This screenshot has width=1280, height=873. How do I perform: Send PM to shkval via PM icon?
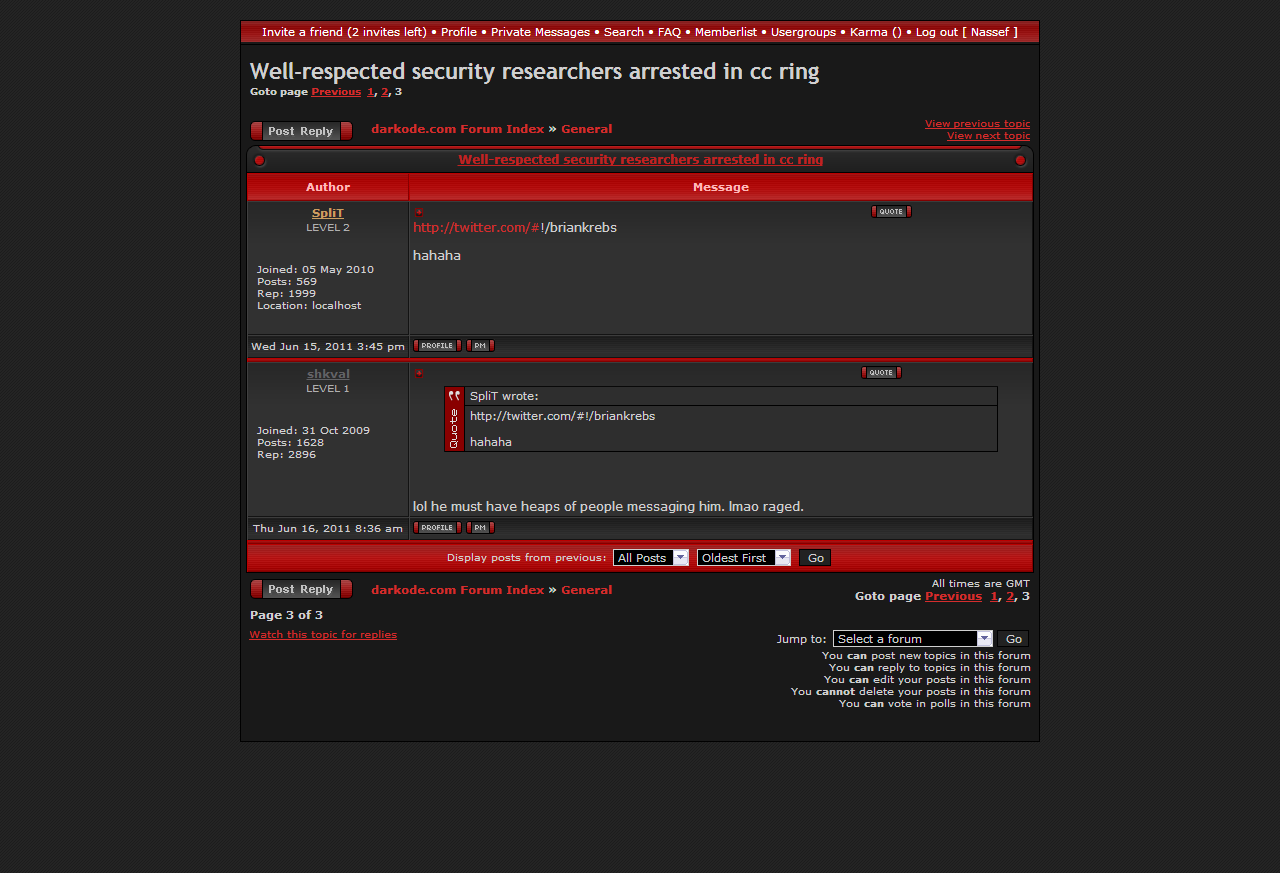pos(480,528)
